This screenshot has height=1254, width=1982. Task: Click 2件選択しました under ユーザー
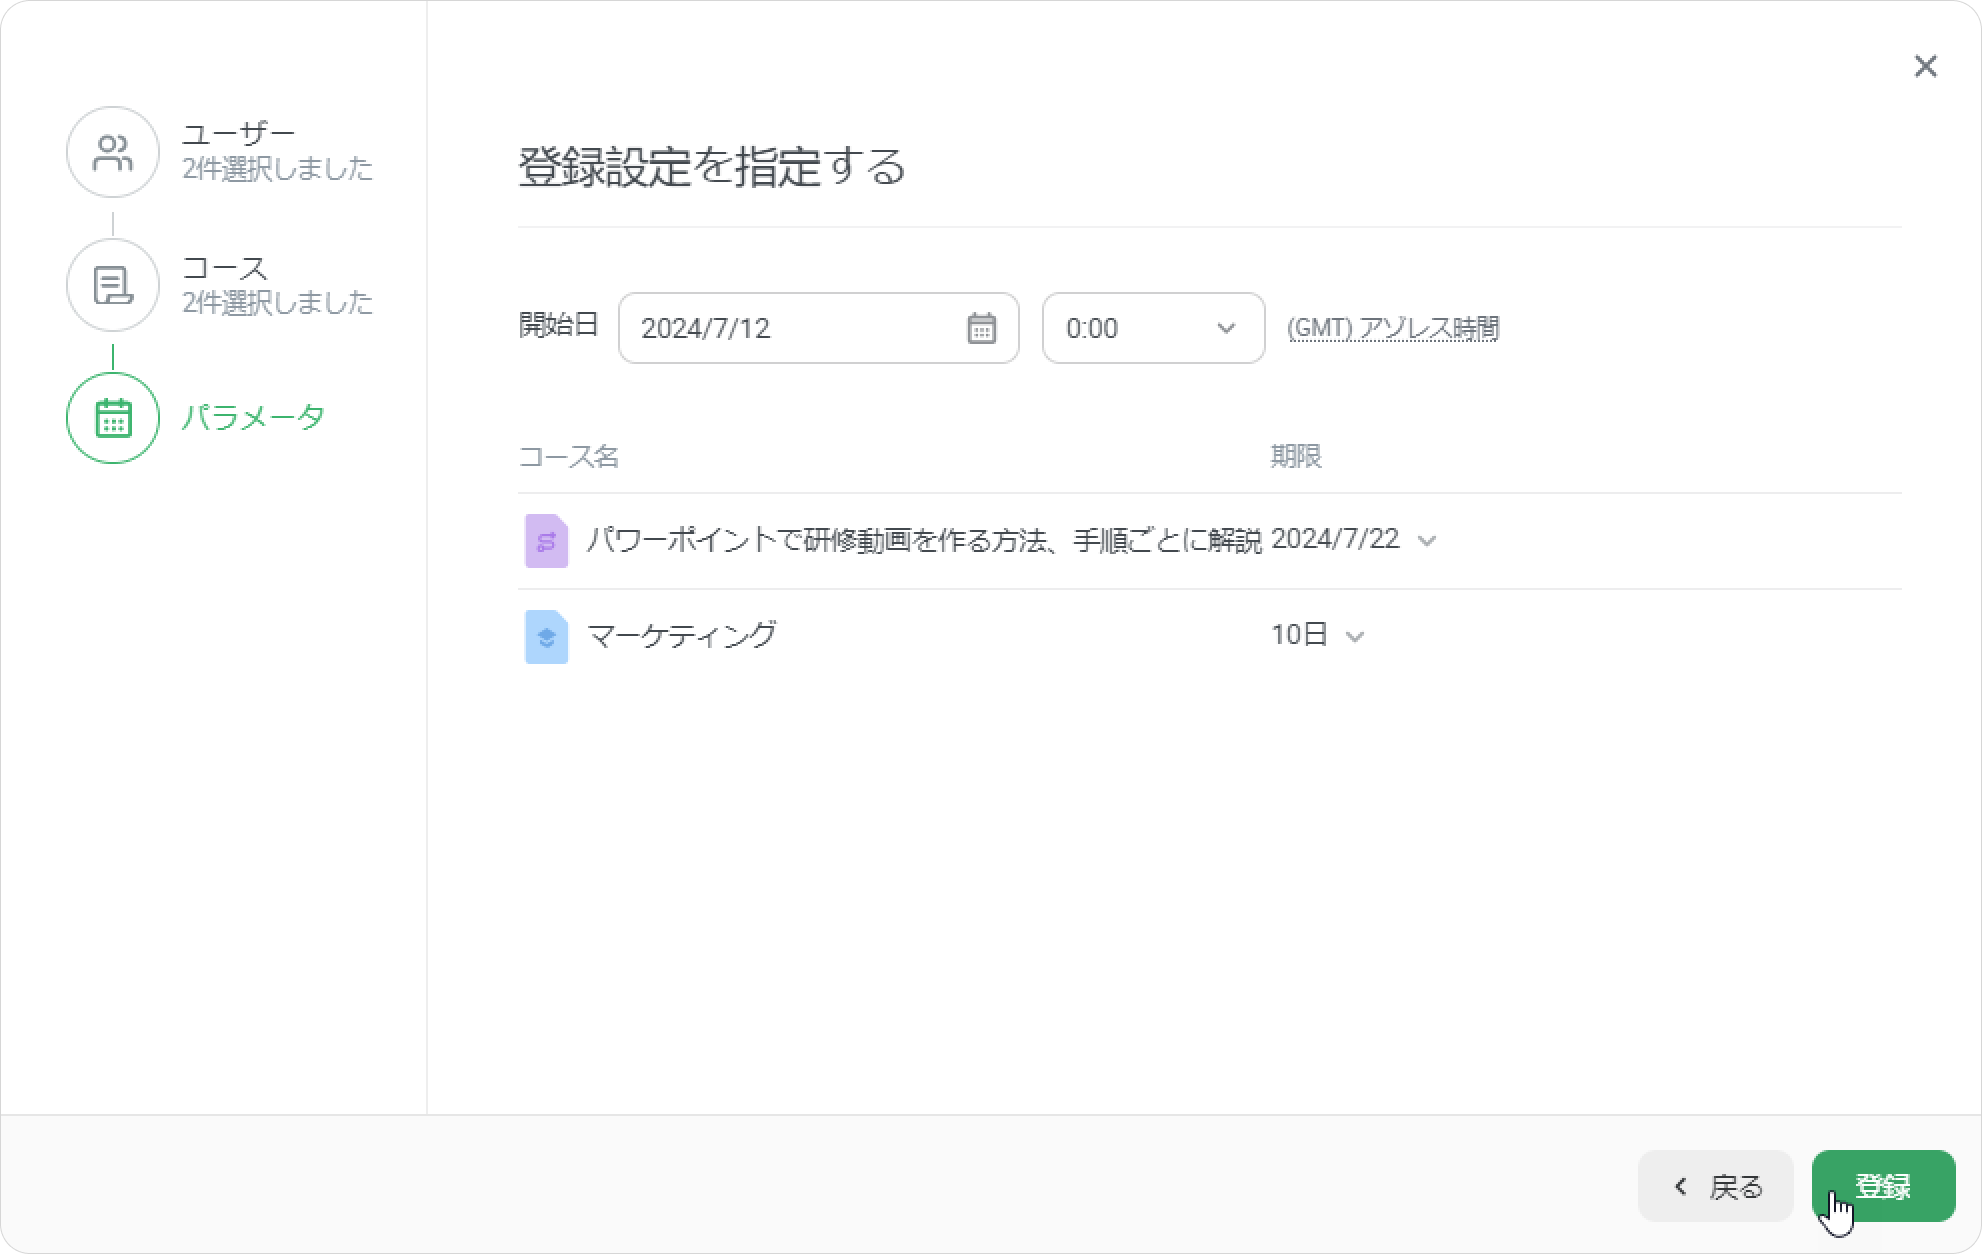click(277, 168)
